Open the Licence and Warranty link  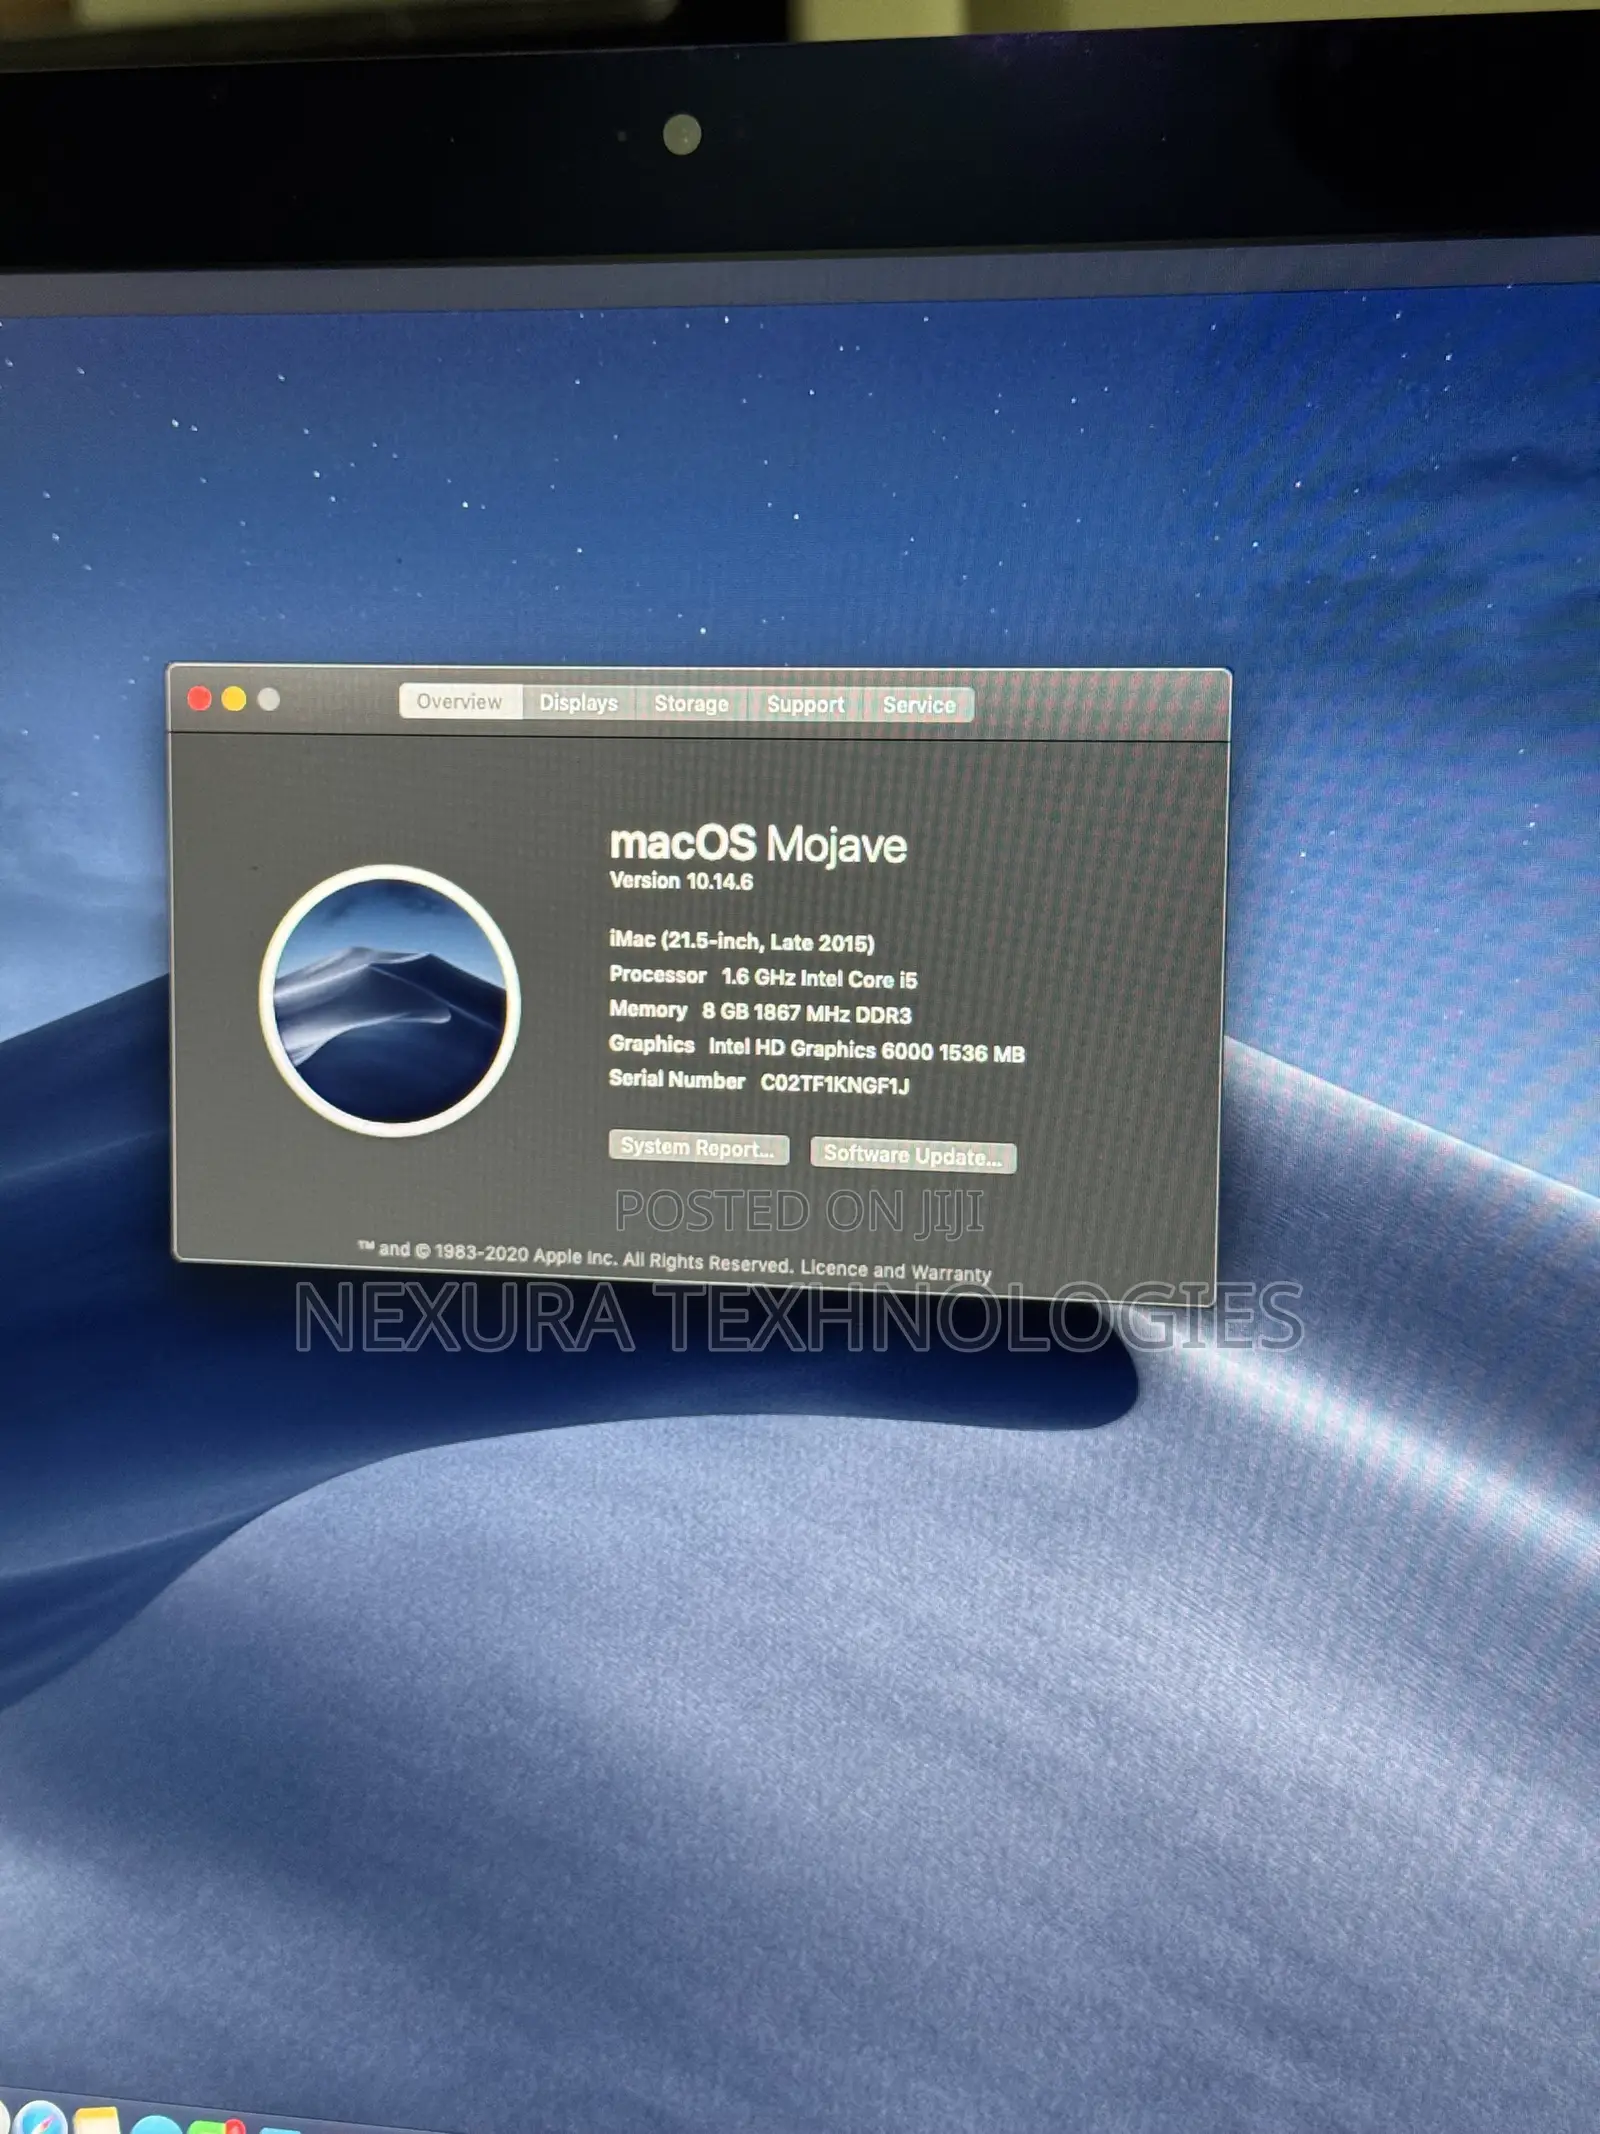point(896,1271)
